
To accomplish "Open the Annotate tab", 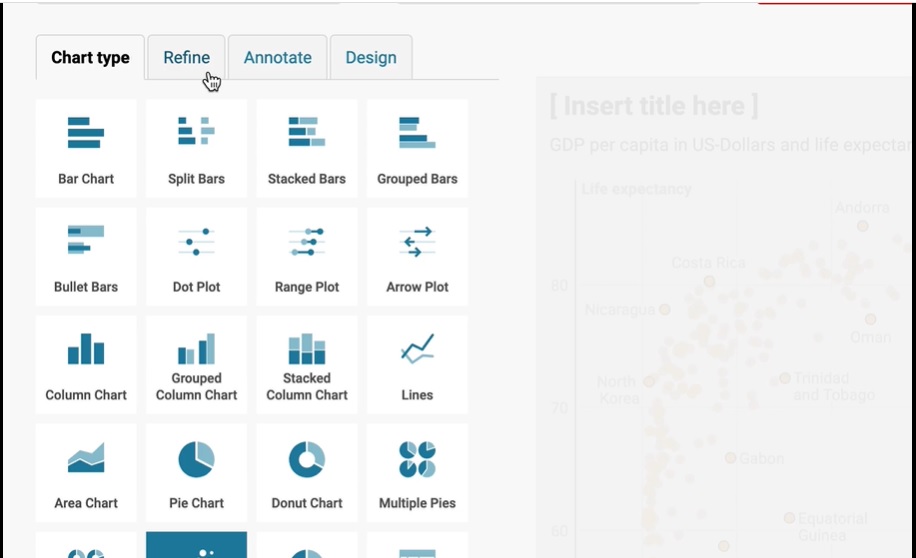I will click(x=277, y=57).
